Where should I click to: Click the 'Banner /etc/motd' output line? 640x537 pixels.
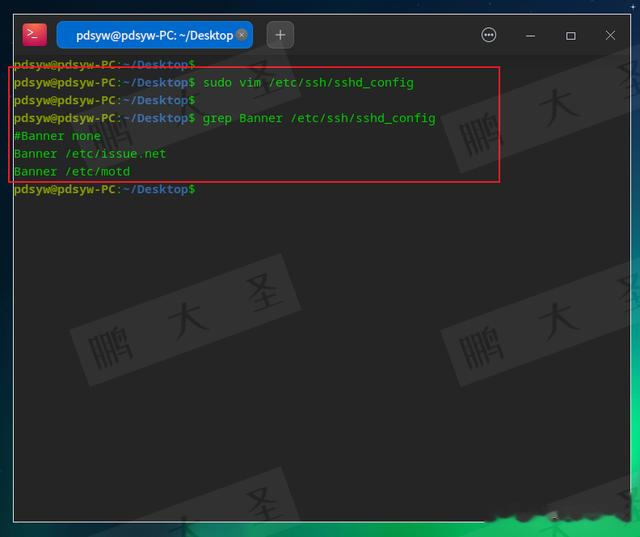click(x=72, y=172)
